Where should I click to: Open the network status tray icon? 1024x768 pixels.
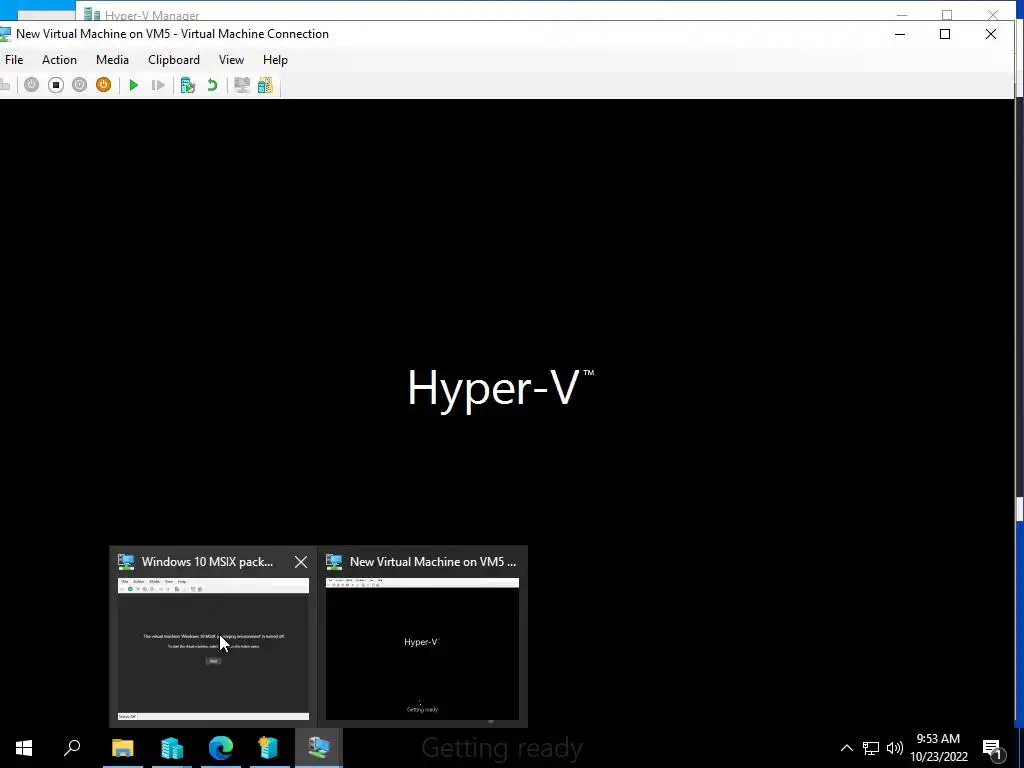[x=871, y=748]
